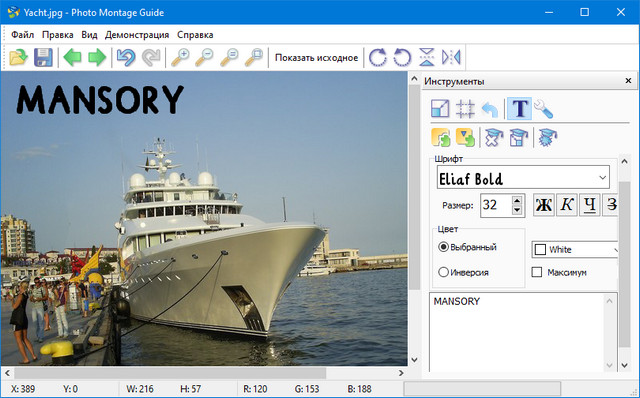640x398 pixels.
Task: Click the MANSORY text overlay on image
Action: point(100,100)
